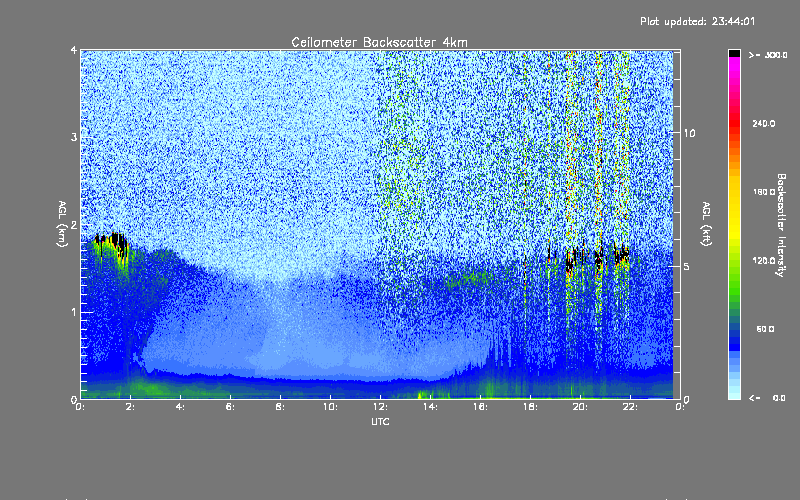The image size is (800, 500).
Task: Click the '18:' tick on the UTC axis
Action: point(530,407)
